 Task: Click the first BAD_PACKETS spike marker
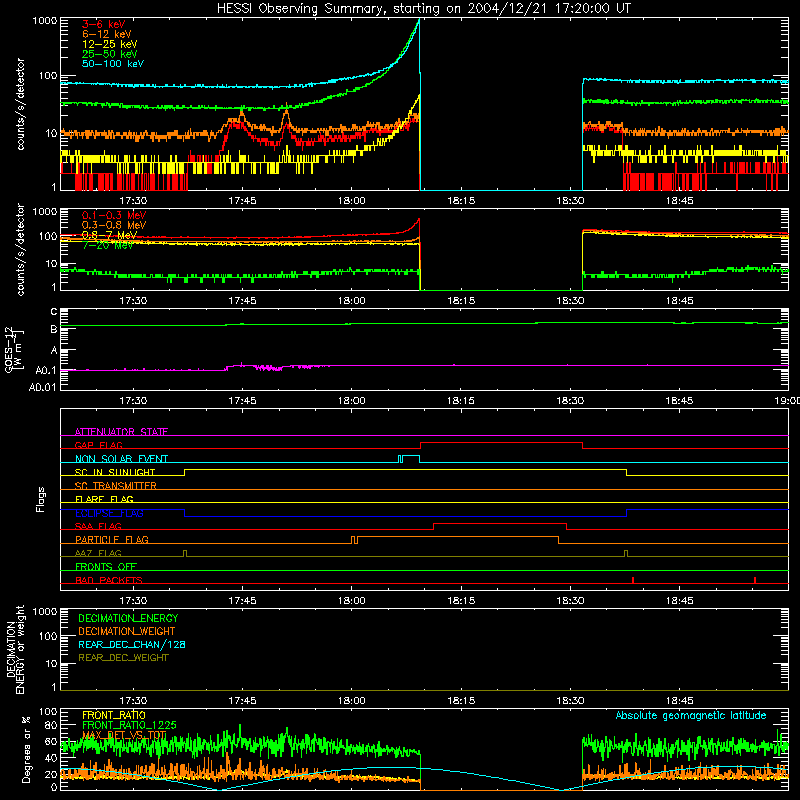coord(633,580)
